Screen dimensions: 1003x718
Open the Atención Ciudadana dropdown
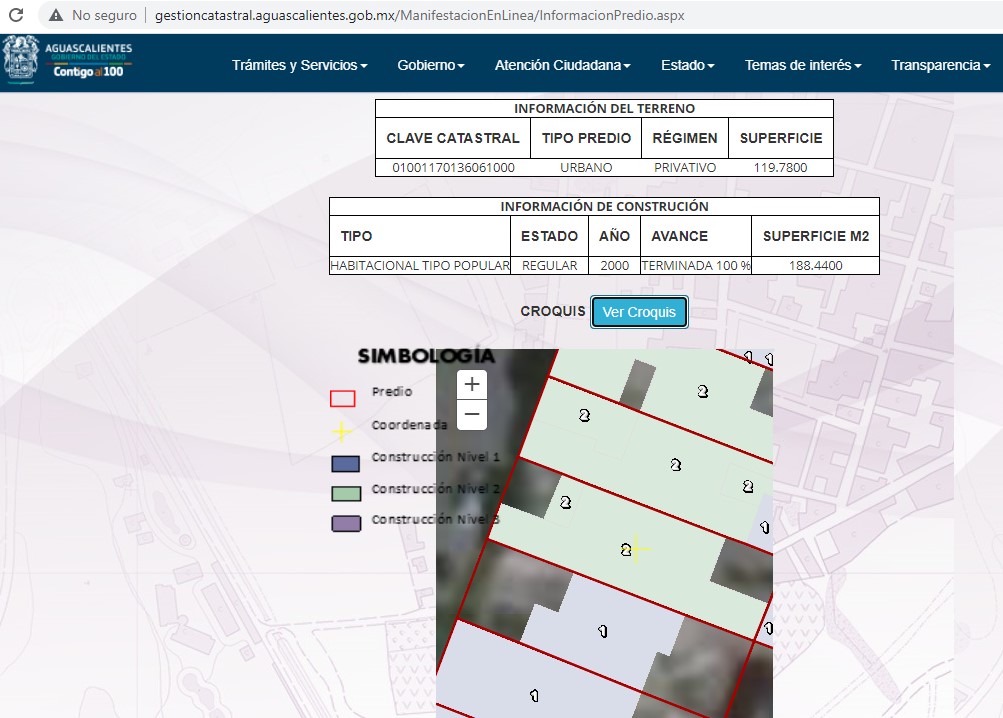tap(562, 65)
